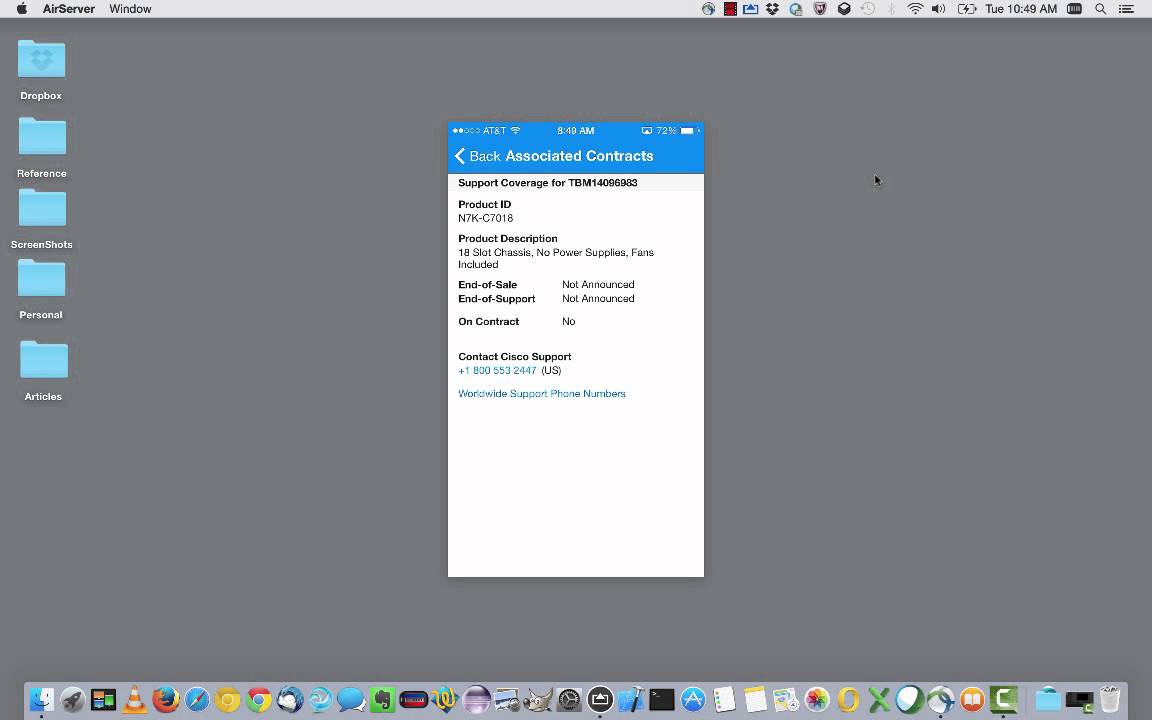Launch Xcode hammer icon in the dock
The width and height of the screenshot is (1152, 720).
point(631,699)
